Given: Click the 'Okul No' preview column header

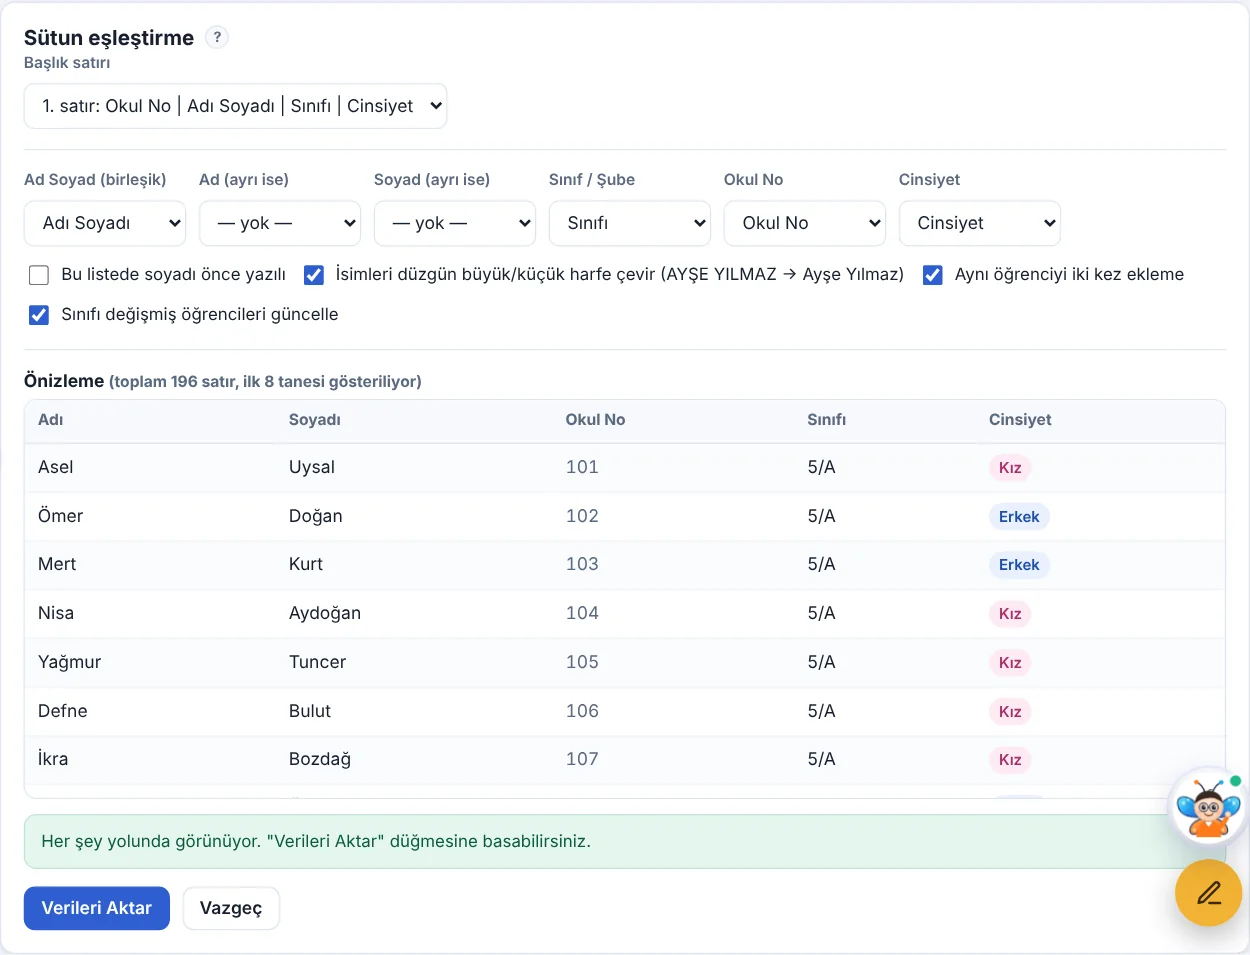Looking at the screenshot, I should click(596, 420).
